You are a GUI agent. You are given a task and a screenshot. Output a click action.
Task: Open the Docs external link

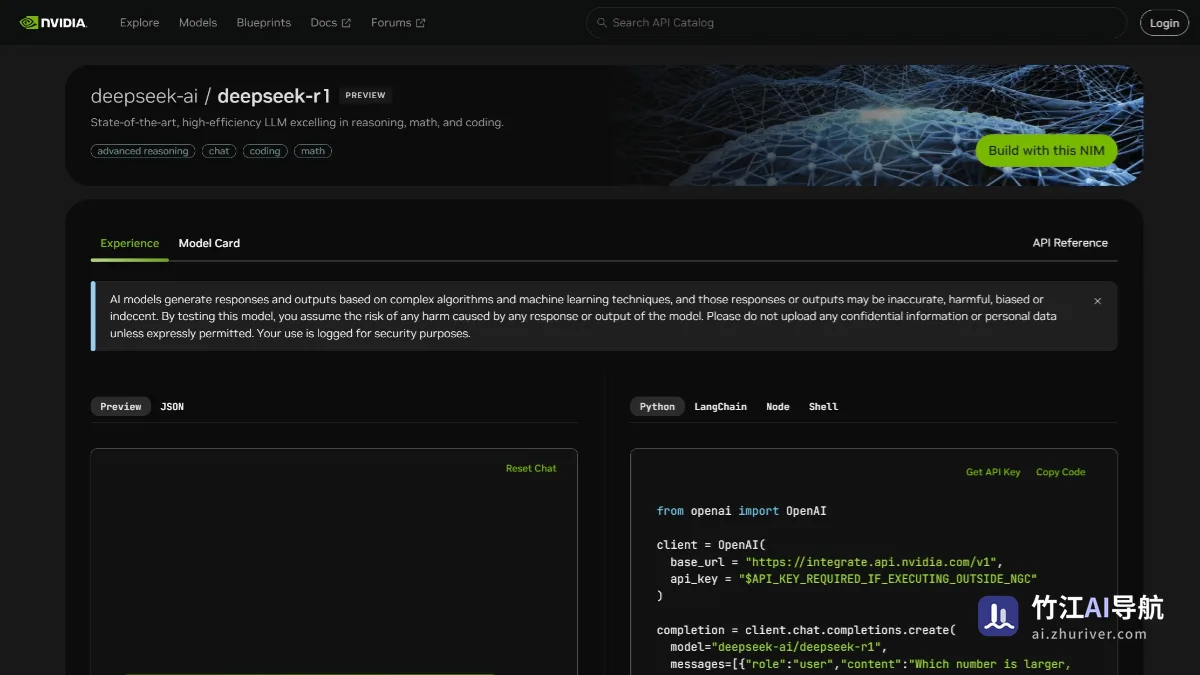(x=330, y=23)
